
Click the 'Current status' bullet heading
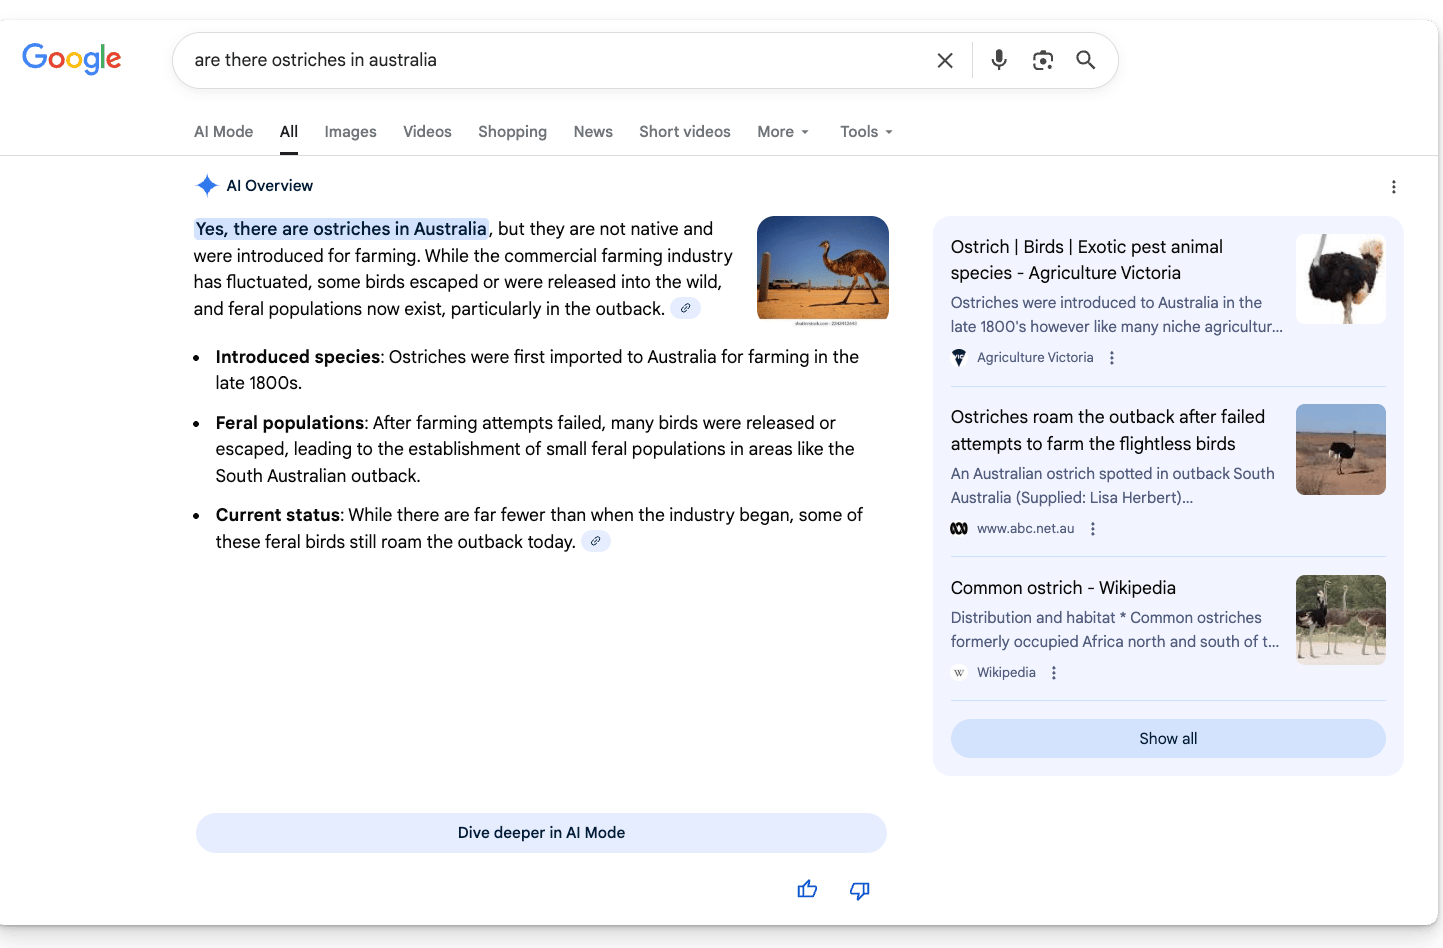(278, 515)
